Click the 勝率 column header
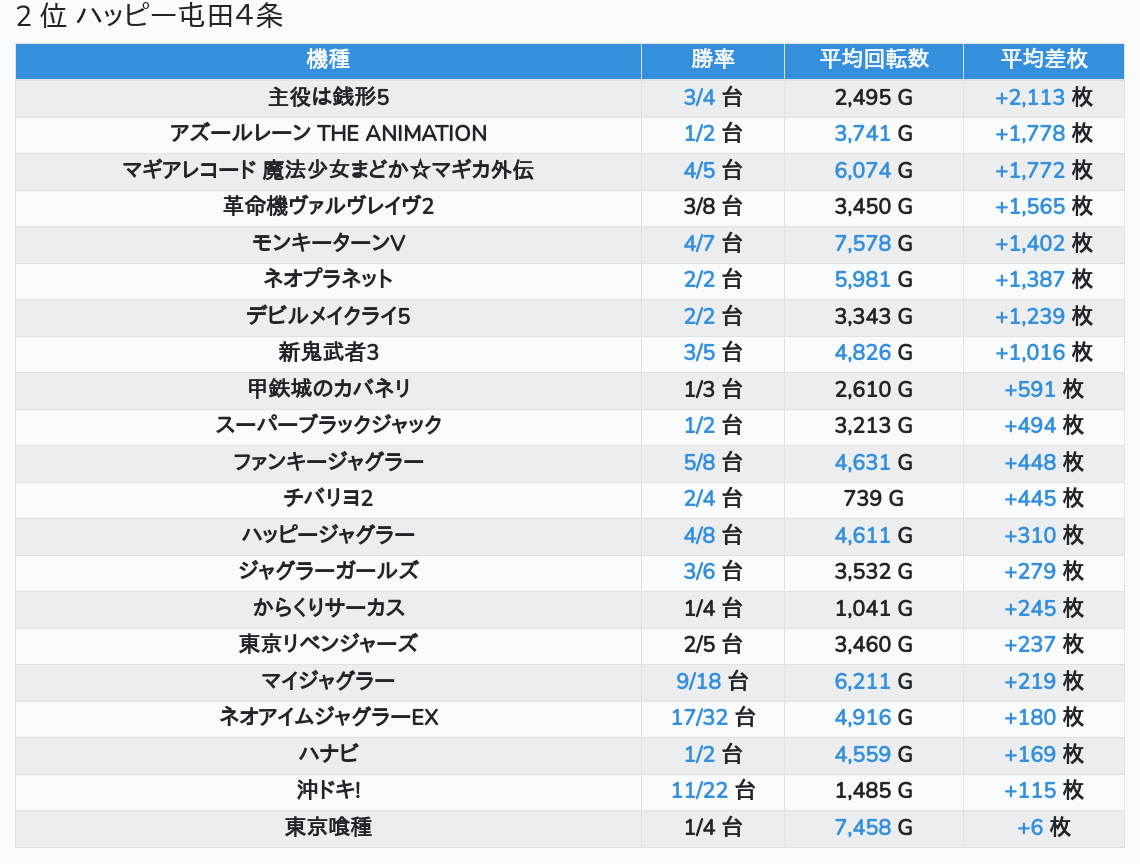This screenshot has height=864, width=1140. (712, 60)
